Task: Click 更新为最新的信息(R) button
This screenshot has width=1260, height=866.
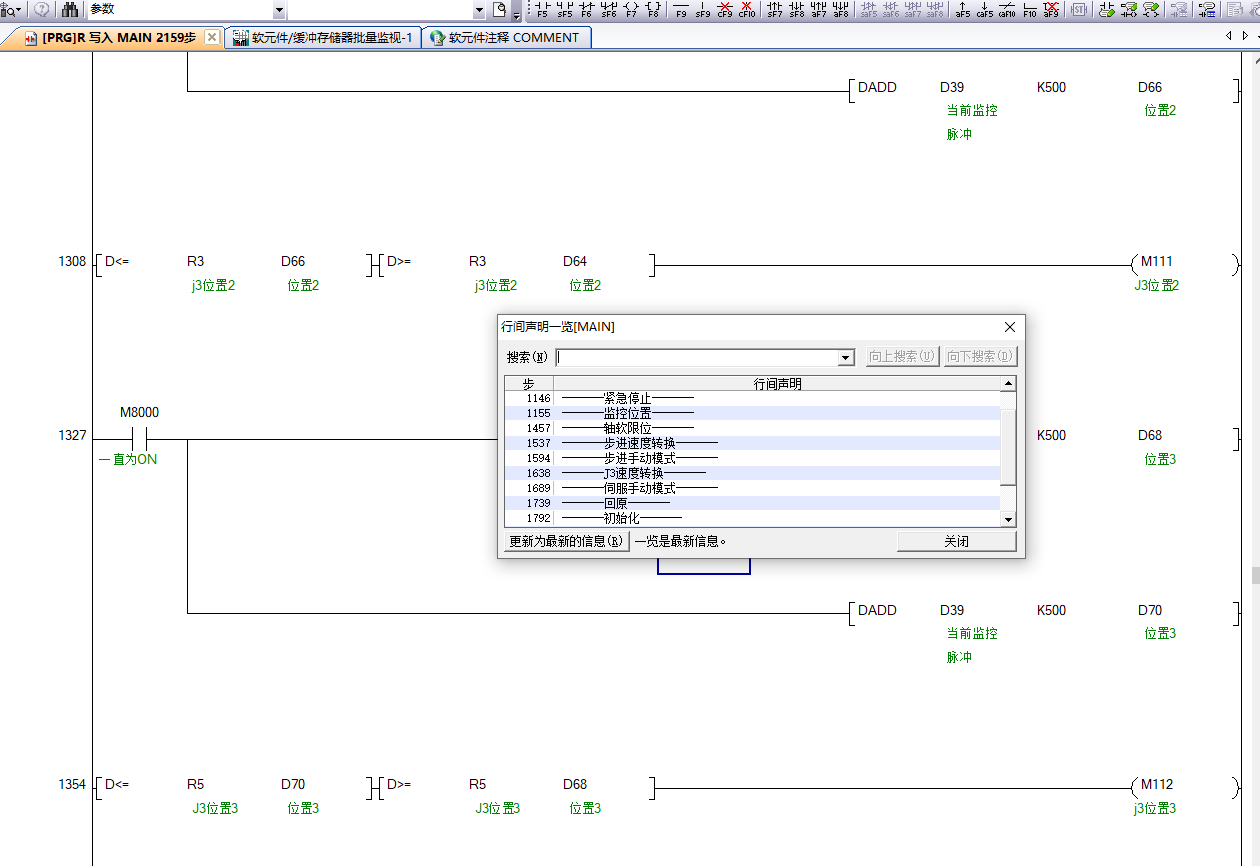Action: [566, 541]
